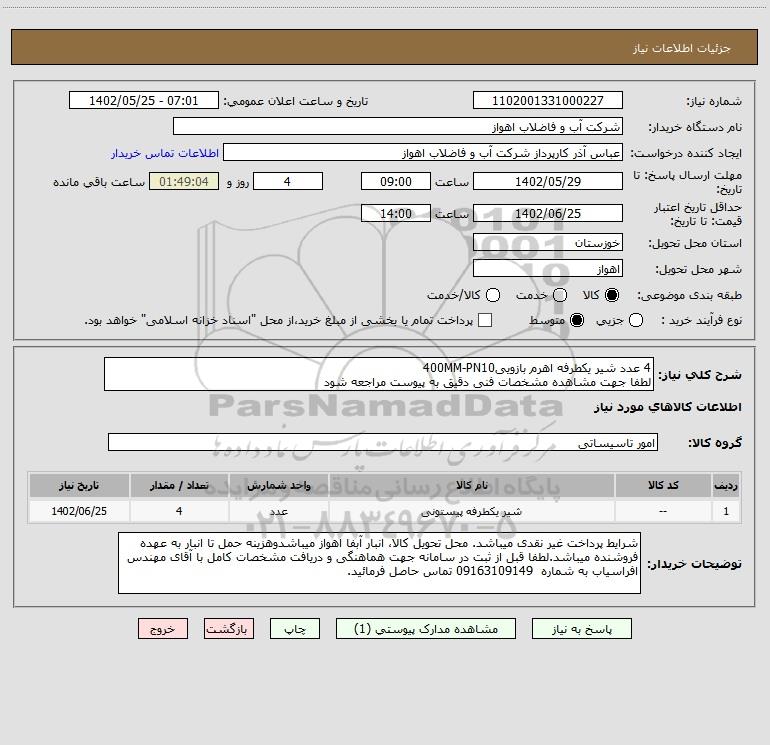The image size is (770, 745).
Task: Click requester field عباس آذر کارپرداز
Action: pyautogui.click(x=423, y=153)
